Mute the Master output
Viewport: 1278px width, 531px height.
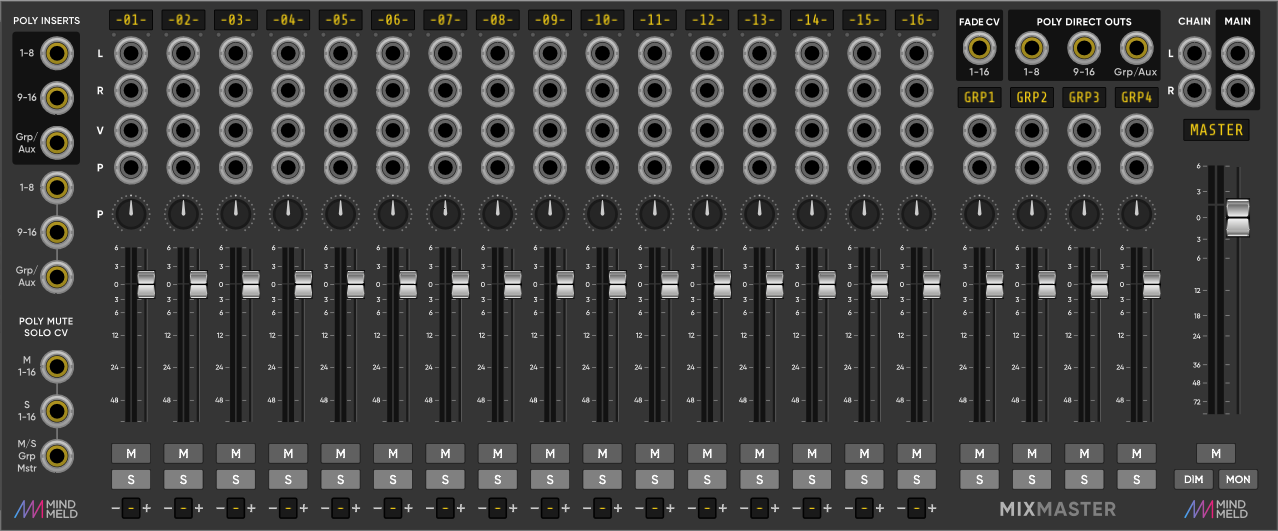[1216, 454]
